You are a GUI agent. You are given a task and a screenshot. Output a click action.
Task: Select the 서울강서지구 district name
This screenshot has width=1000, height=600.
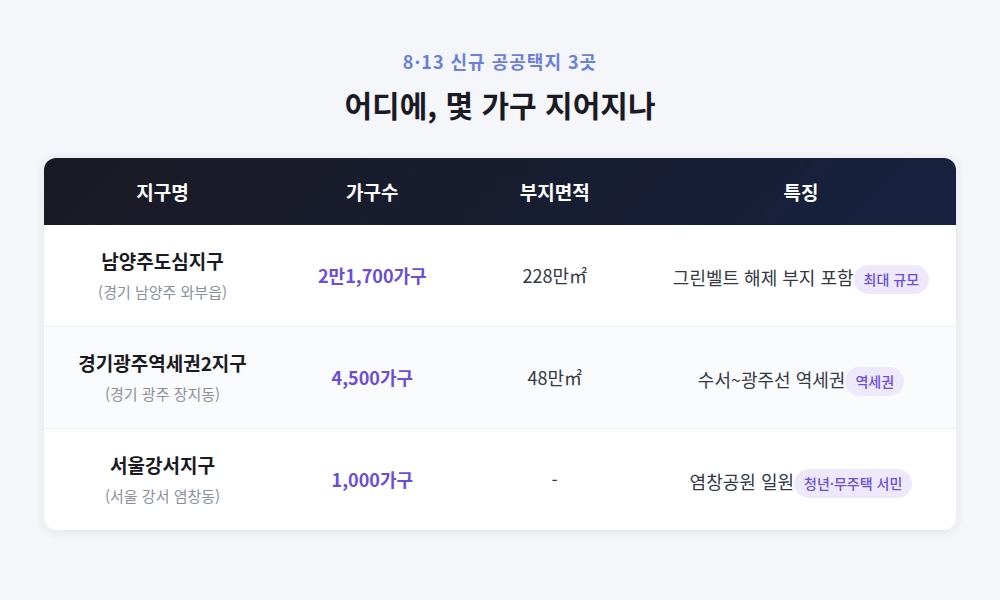[162, 465]
